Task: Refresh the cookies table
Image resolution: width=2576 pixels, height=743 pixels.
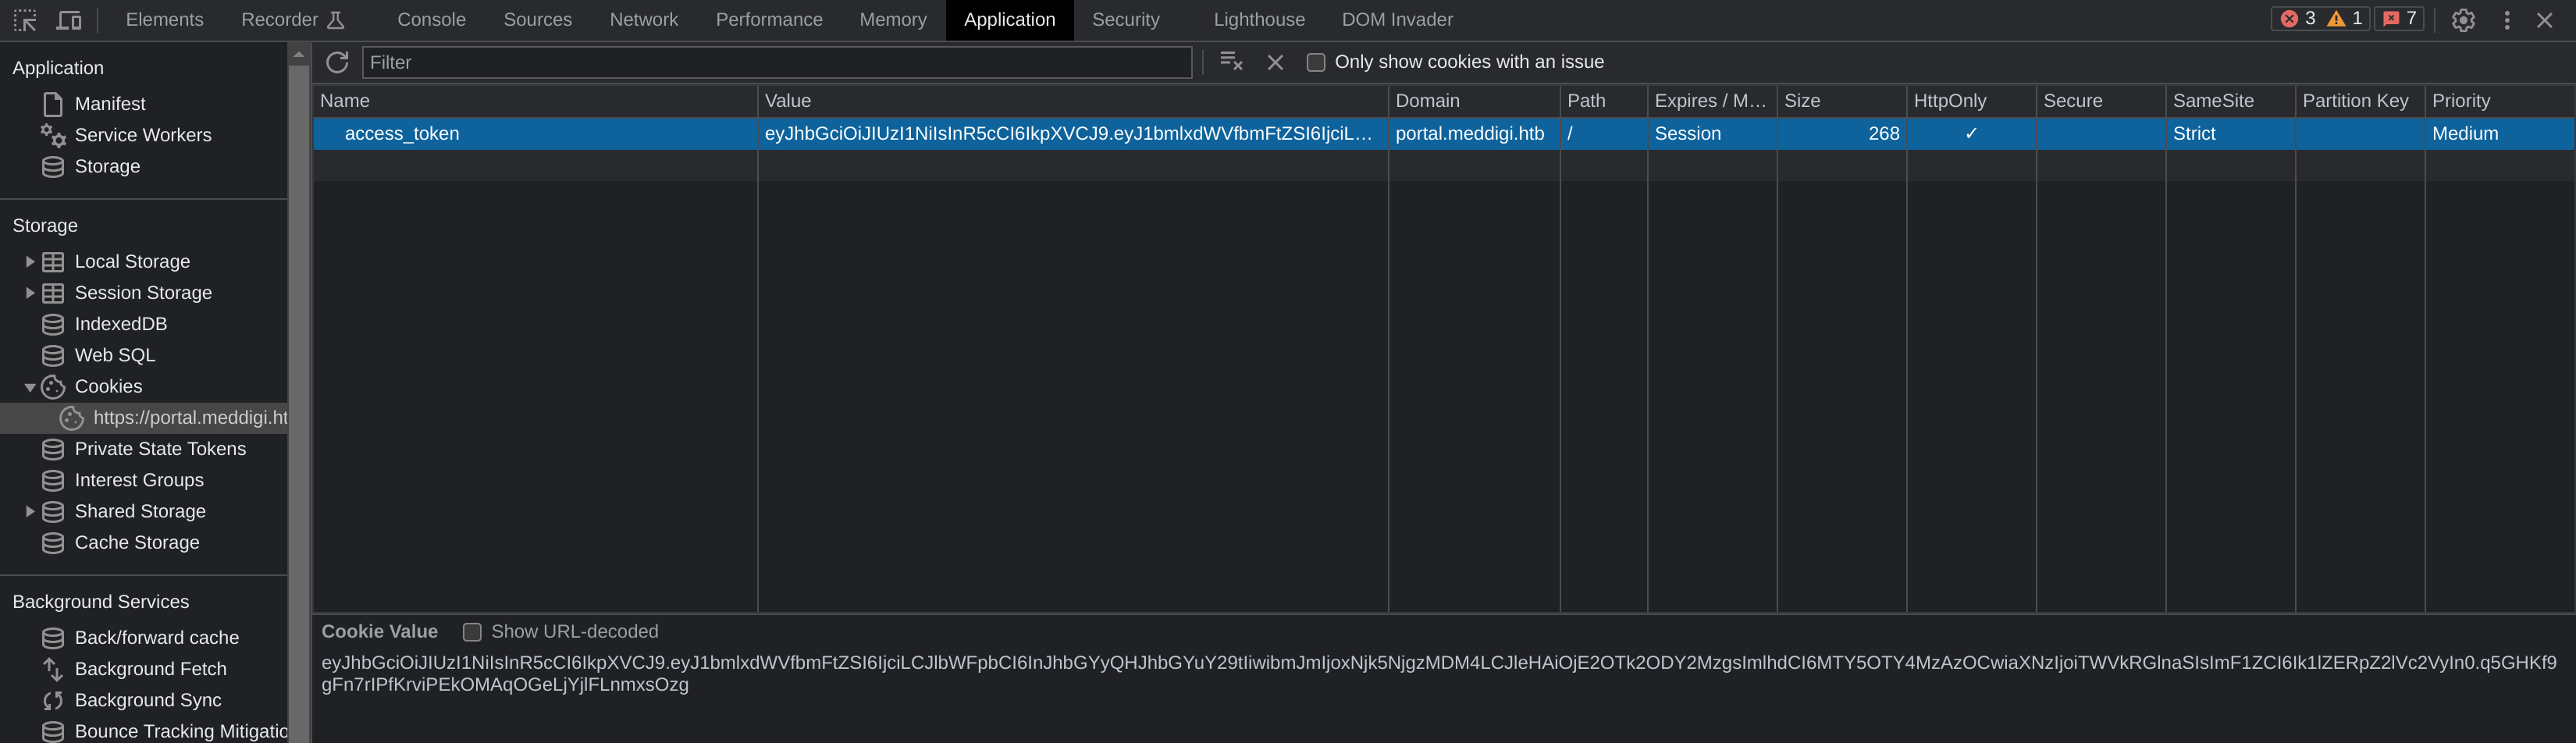Action: pyautogui.click(x=337, y=62)
